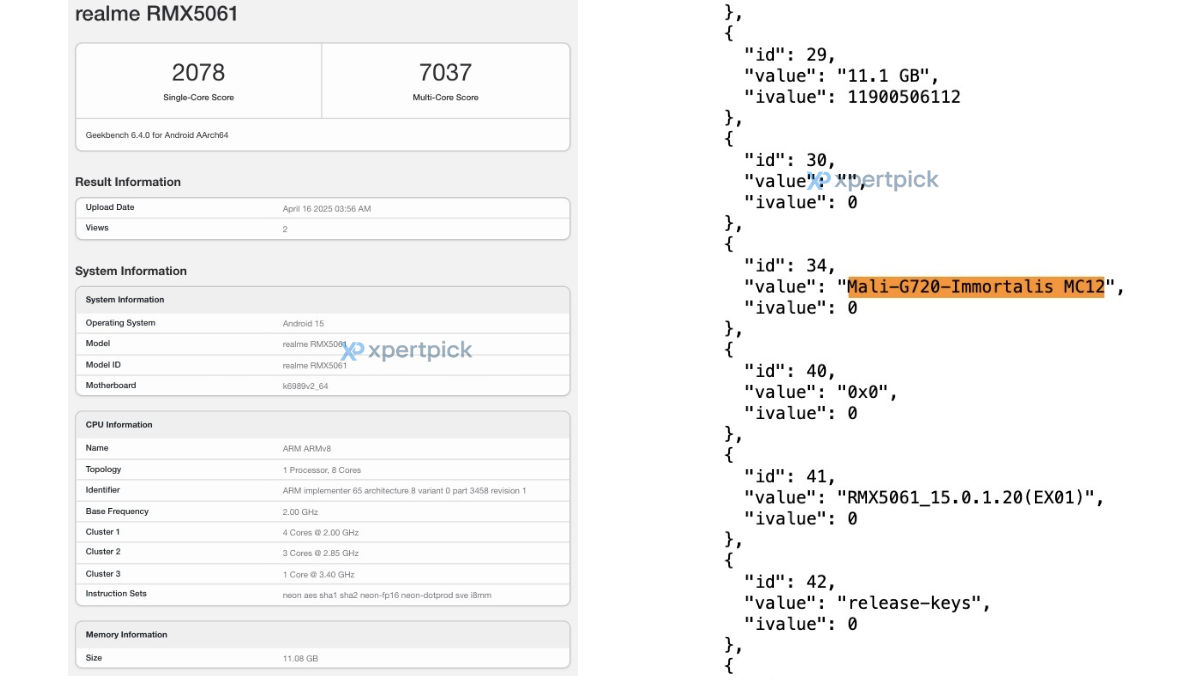Select the k6989v2_64 motherboard value
The height and width of the screenshot is (680, 1200).
click(305, 386)
